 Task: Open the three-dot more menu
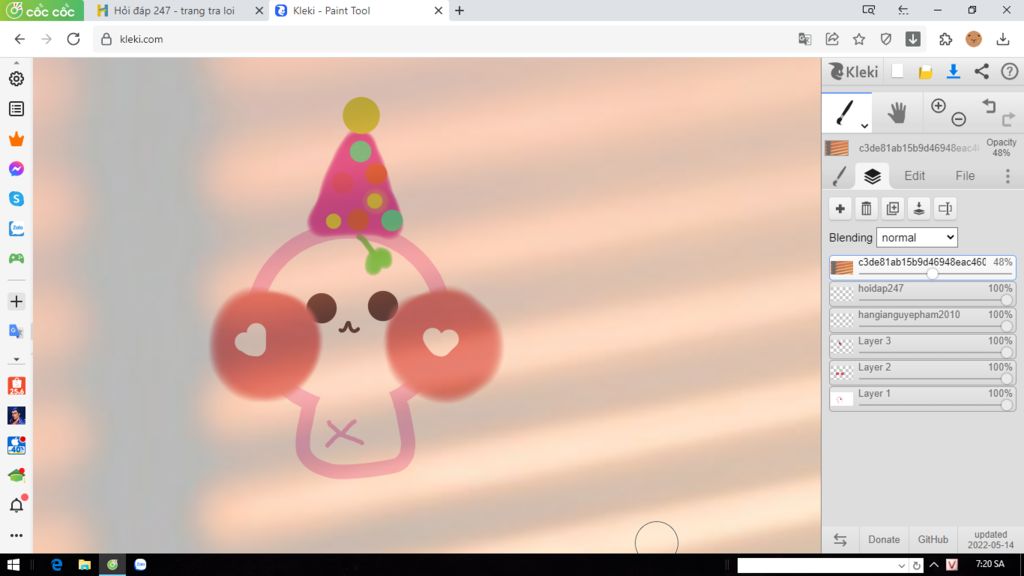pyautogui.click(x=1008, y=176)
